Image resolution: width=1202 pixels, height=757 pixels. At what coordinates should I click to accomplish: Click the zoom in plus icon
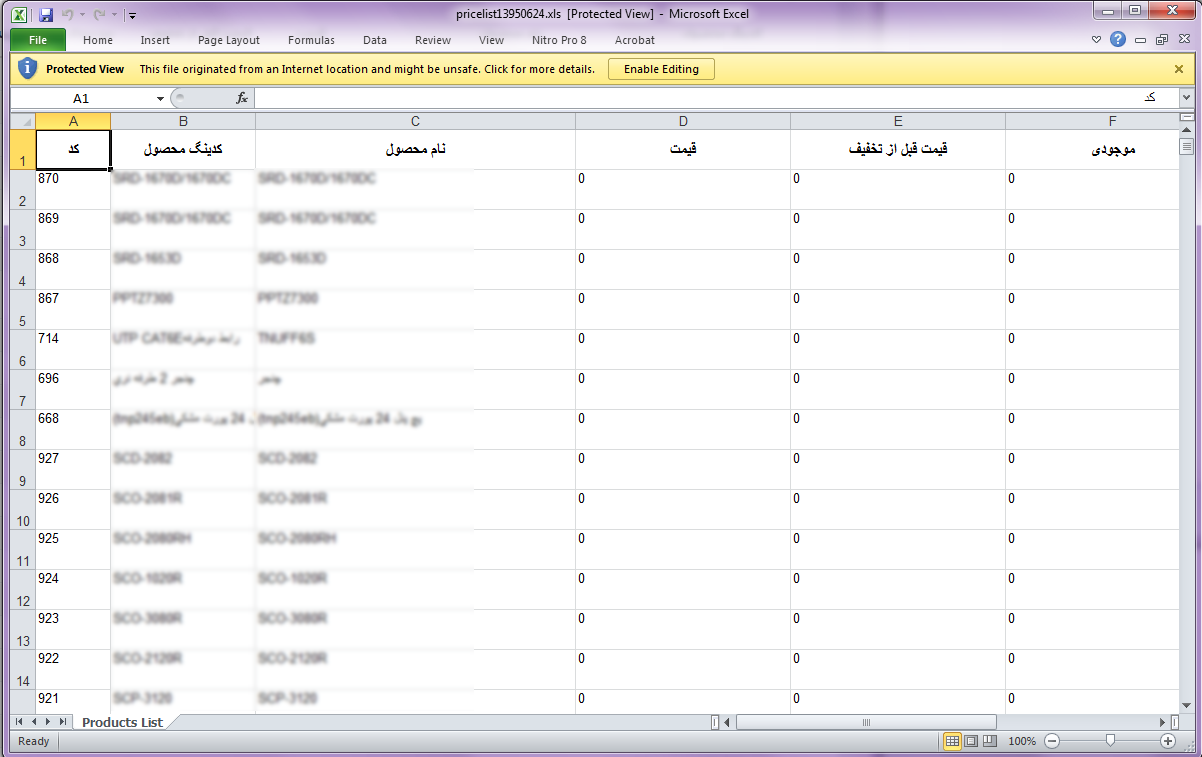click(x=1167, y=741)
